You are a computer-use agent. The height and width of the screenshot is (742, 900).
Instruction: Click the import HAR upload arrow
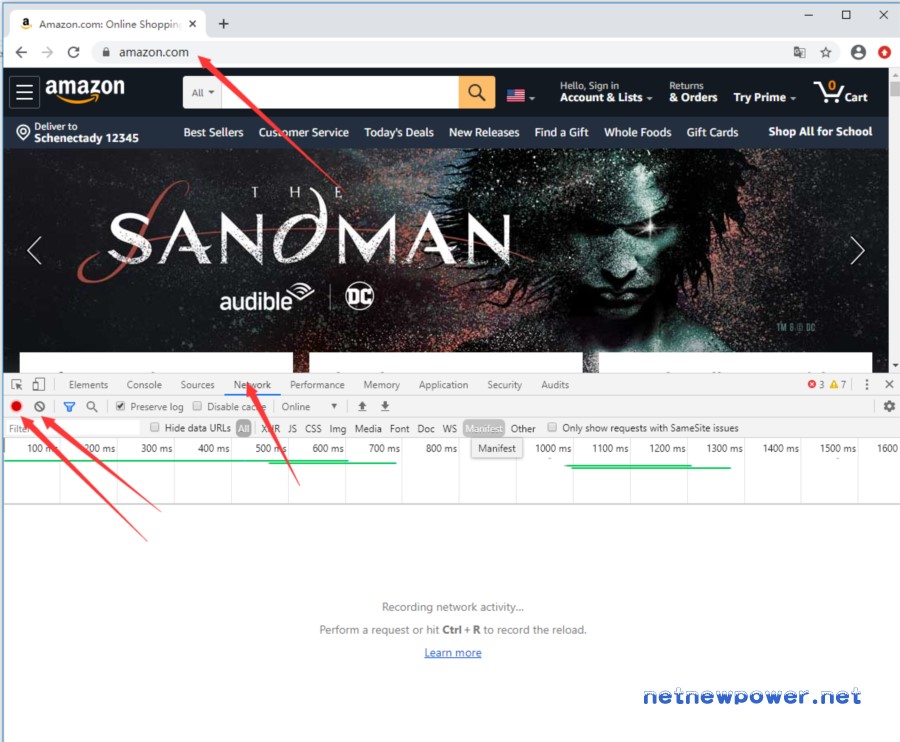coord(362,406)
